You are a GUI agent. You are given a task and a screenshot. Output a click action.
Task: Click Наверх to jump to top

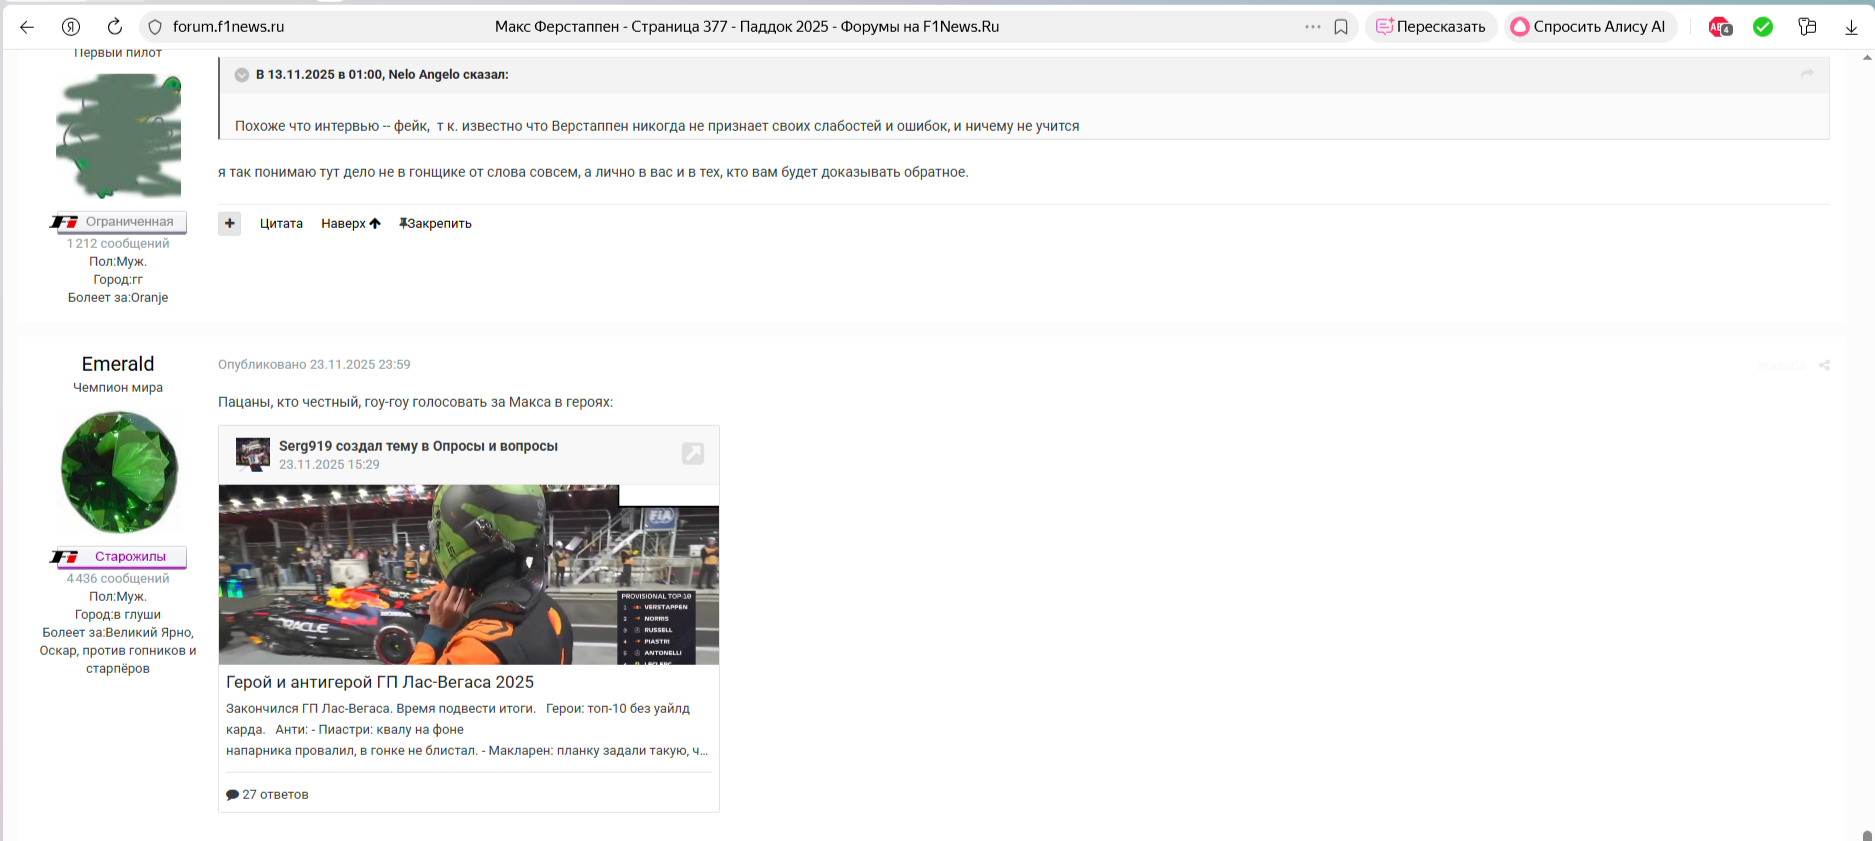350,223
